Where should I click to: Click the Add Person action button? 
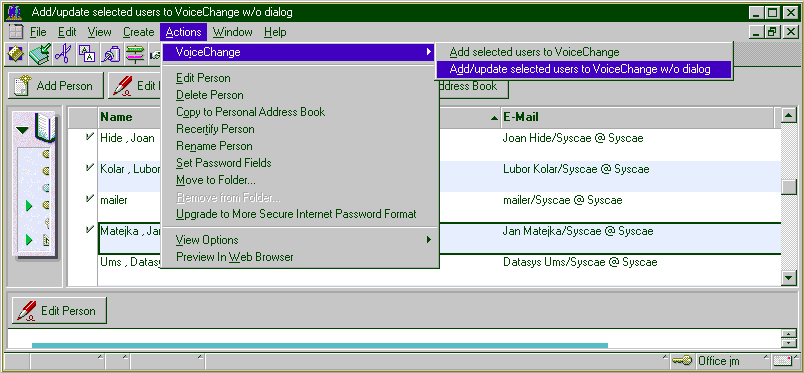pyautogui.click(x=55, y=86)
